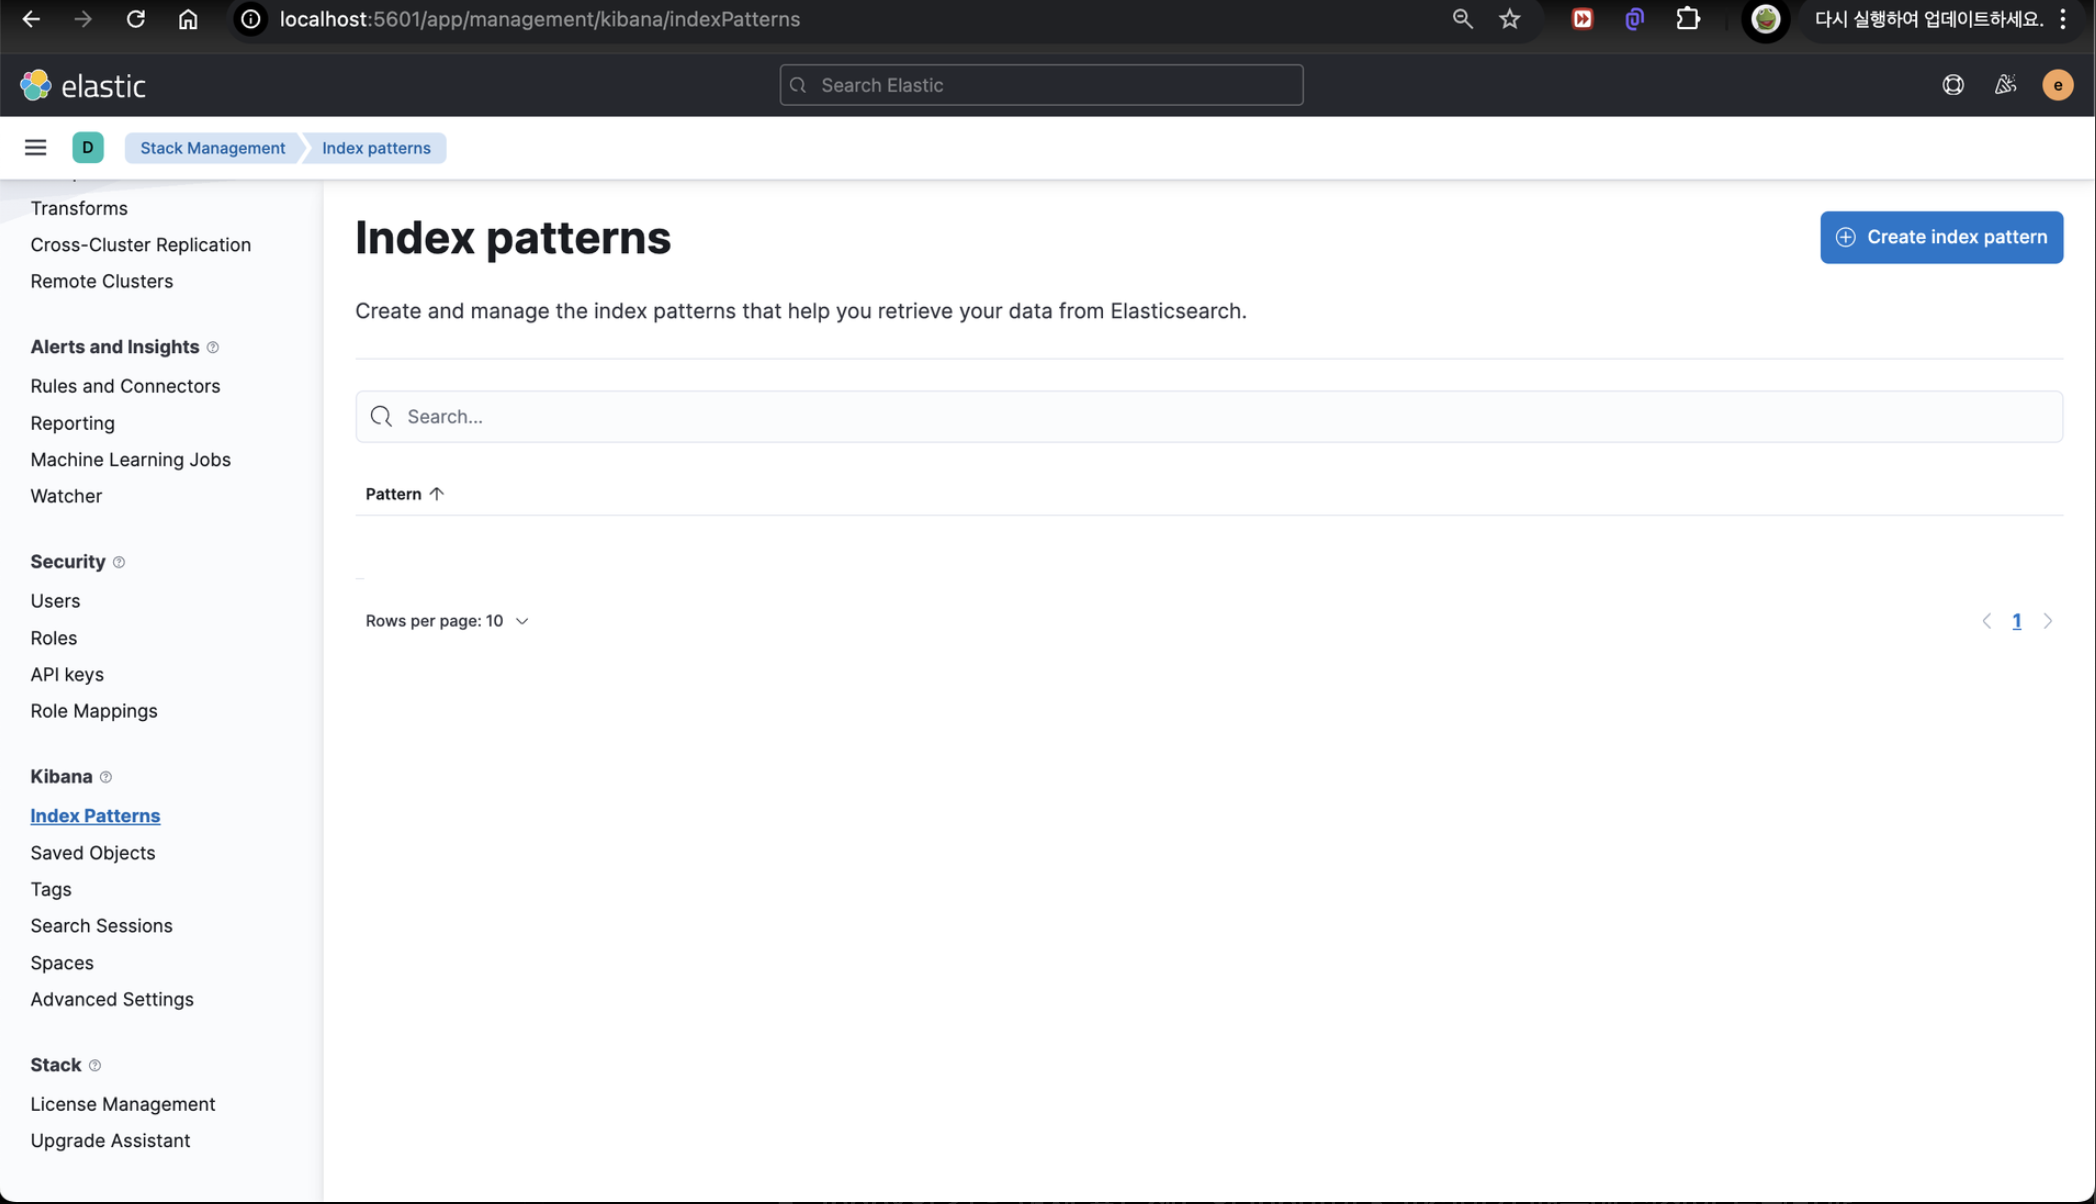Open the hamburger navigation menu

(x=35, y=148)
